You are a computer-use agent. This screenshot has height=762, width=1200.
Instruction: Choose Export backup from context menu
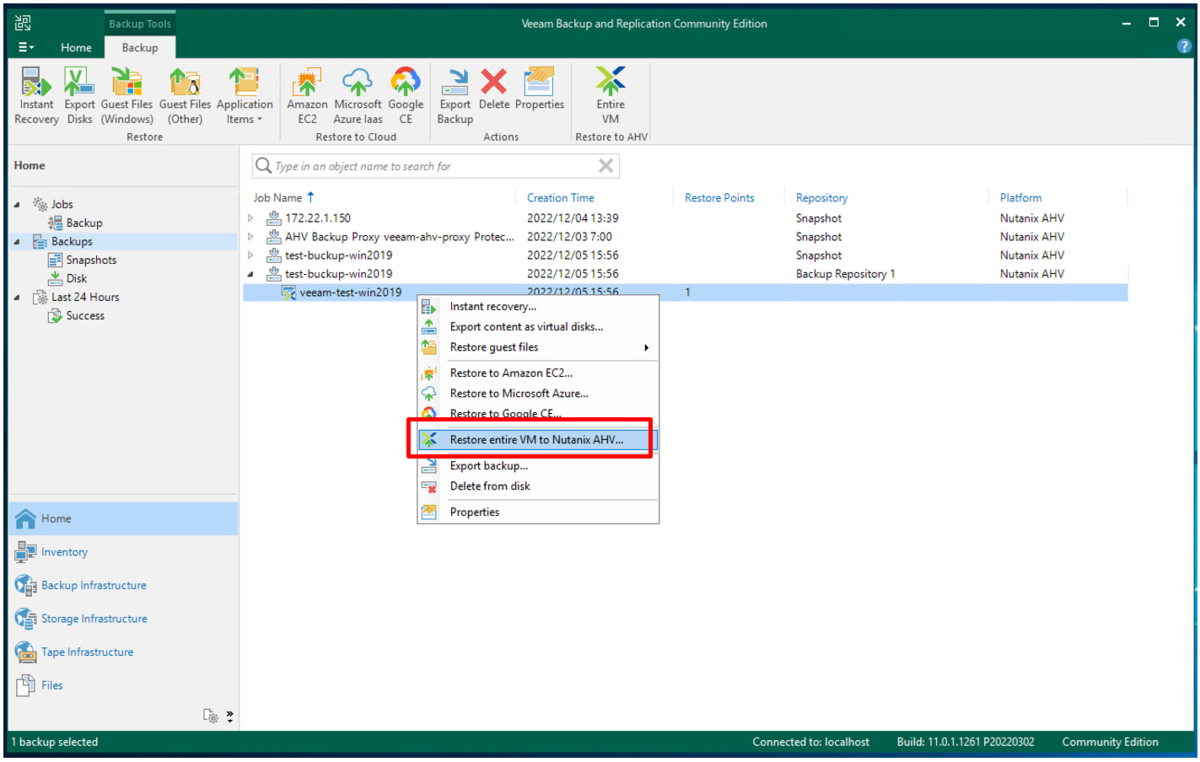coord(538,466)
